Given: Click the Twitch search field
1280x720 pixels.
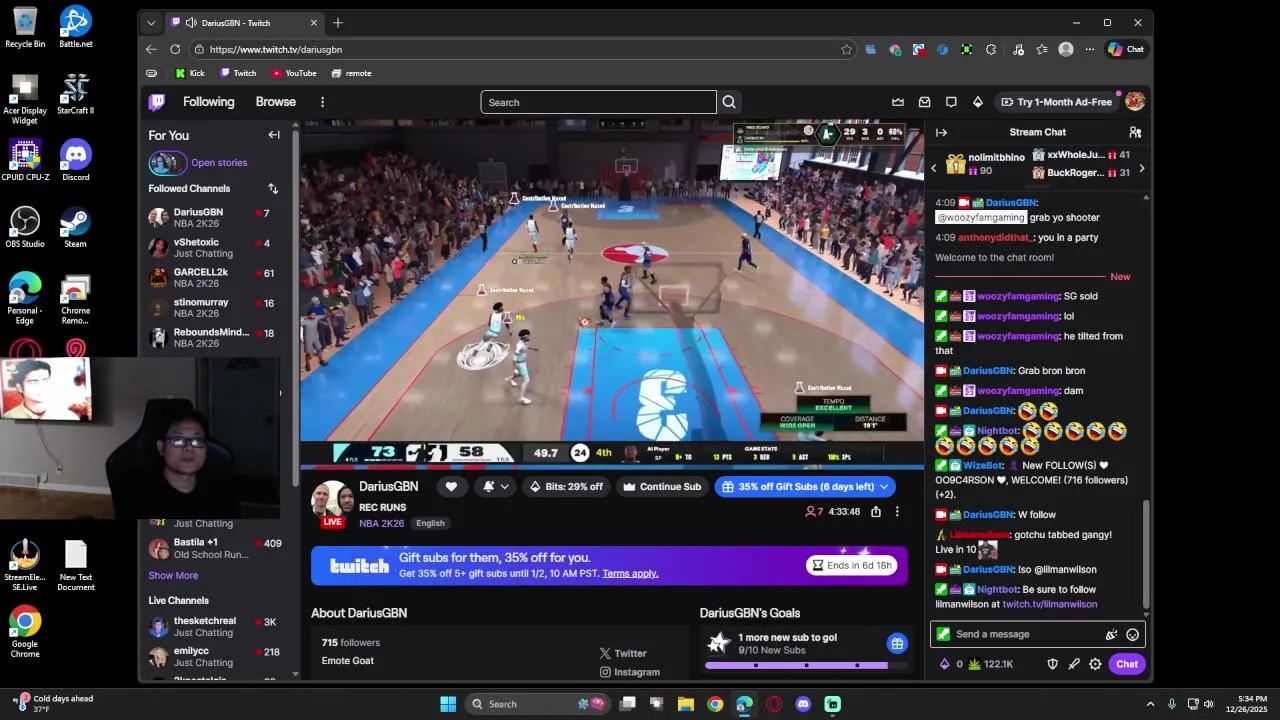Looking at the screenshot, I should 598,102.
